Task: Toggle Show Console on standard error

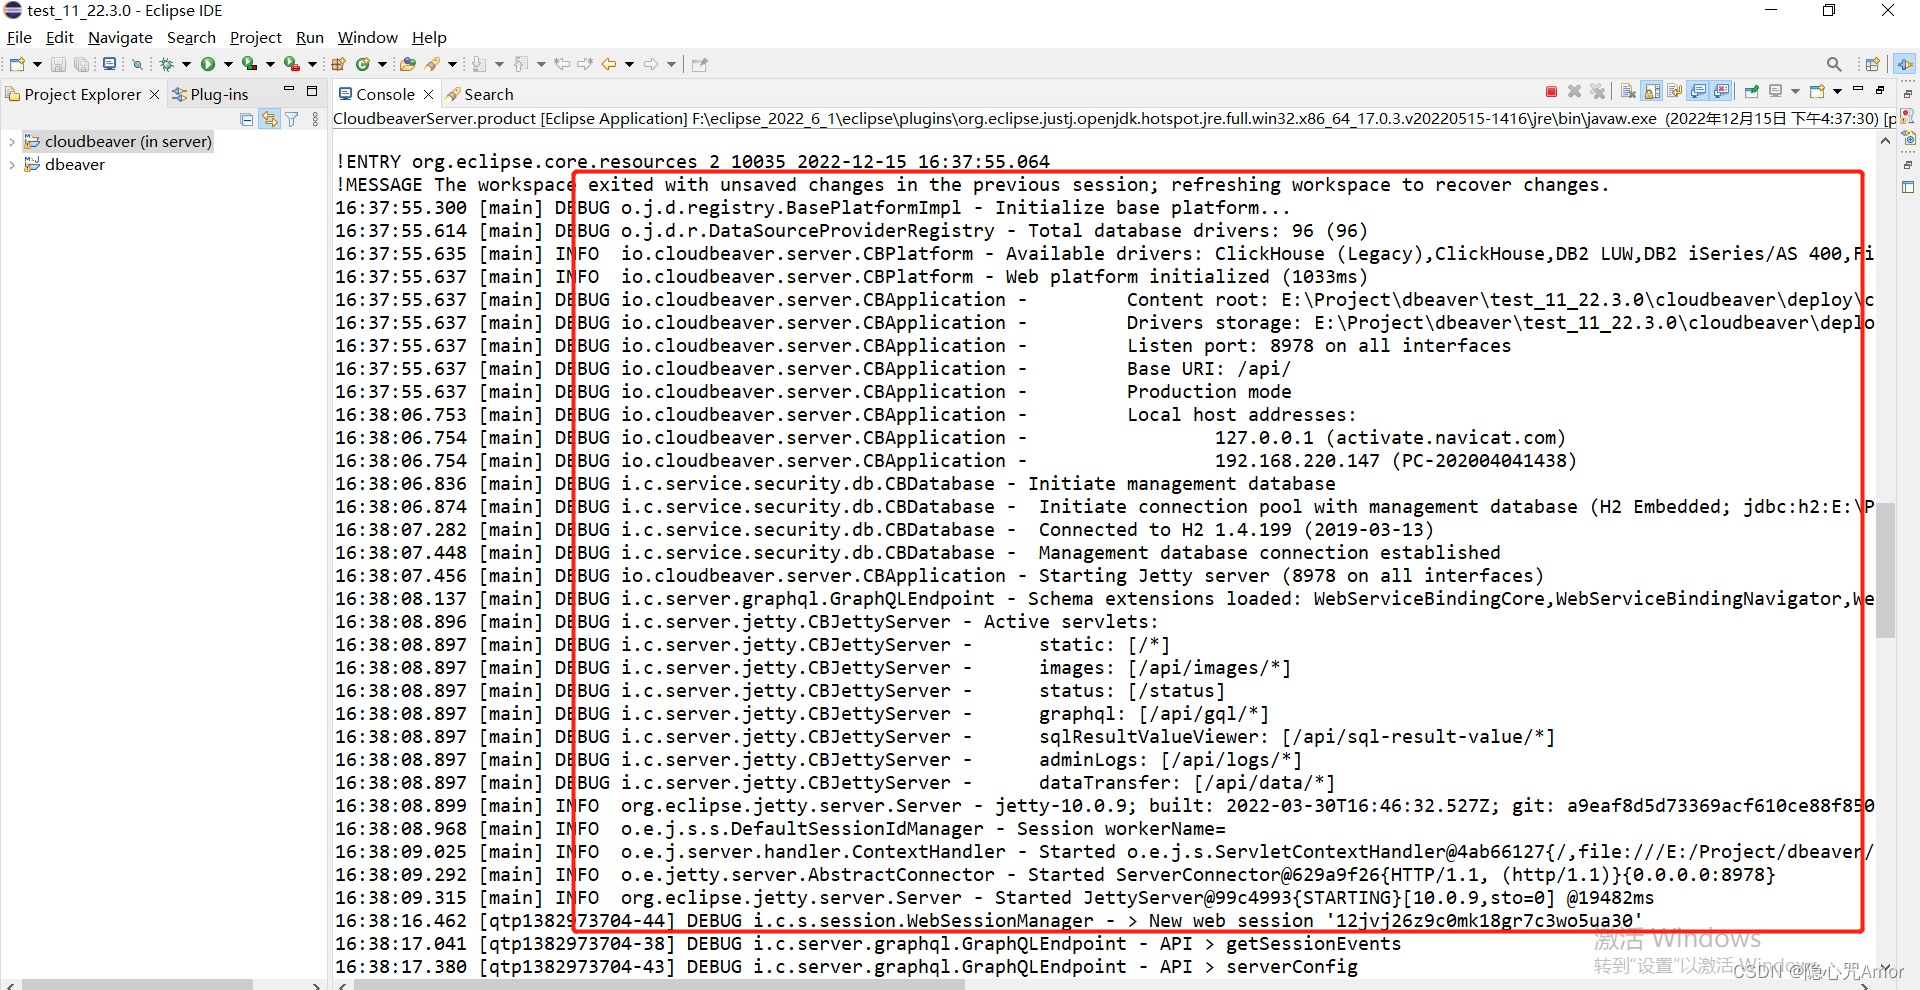Action: [1721, 92]
